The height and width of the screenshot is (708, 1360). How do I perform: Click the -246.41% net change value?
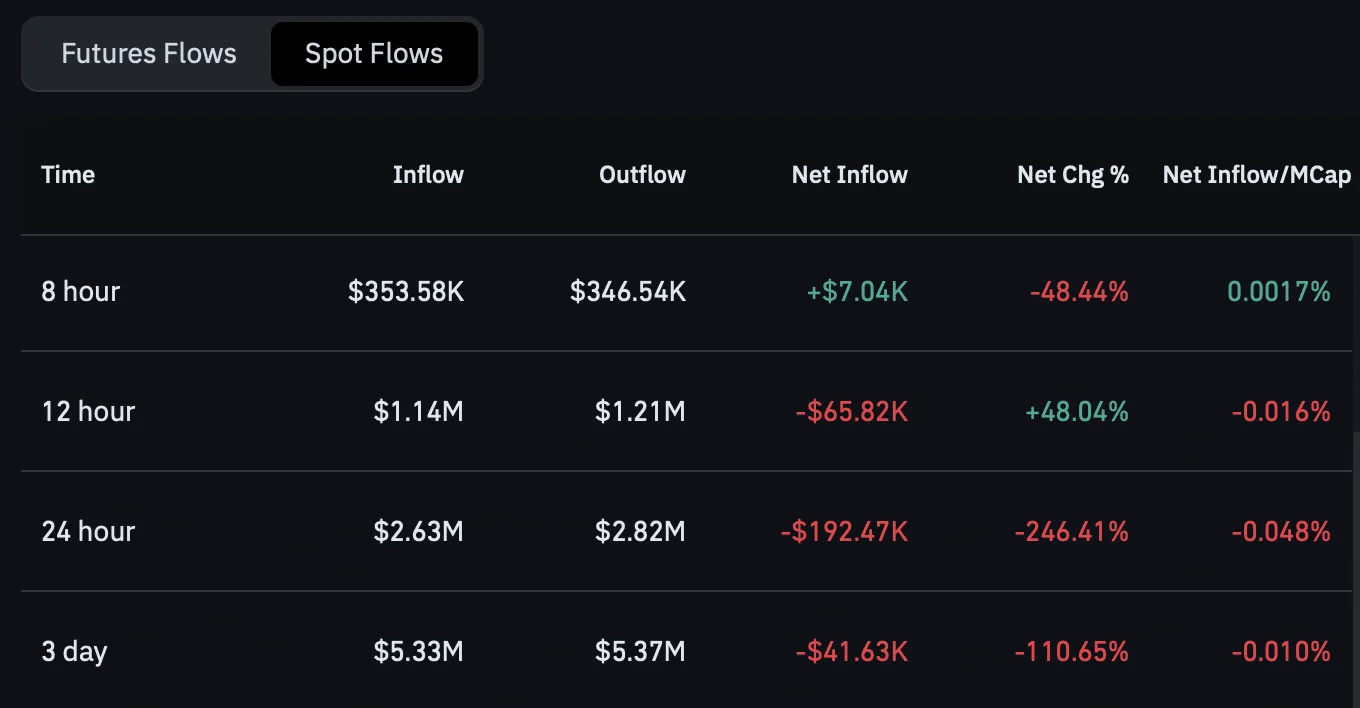pos(1072,531)
